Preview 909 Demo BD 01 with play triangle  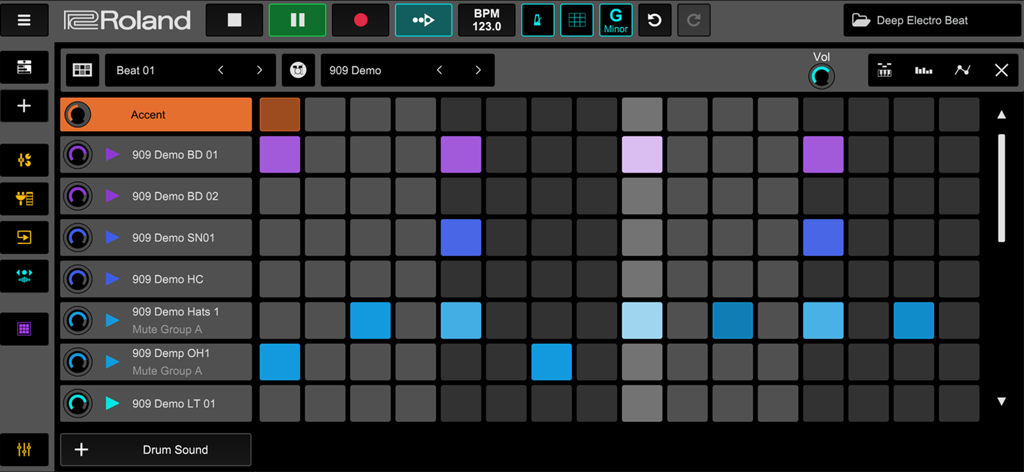coord(113,154)
